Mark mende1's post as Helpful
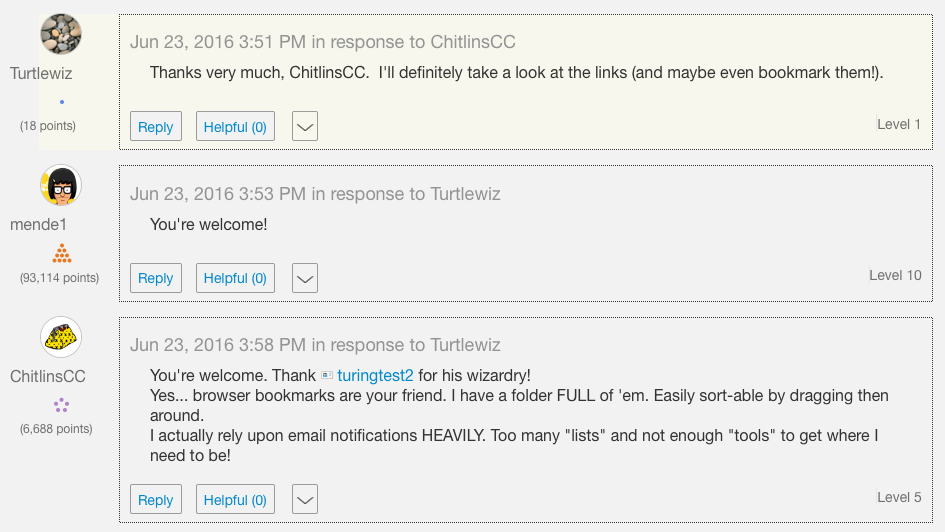 (x=235, y=278)
